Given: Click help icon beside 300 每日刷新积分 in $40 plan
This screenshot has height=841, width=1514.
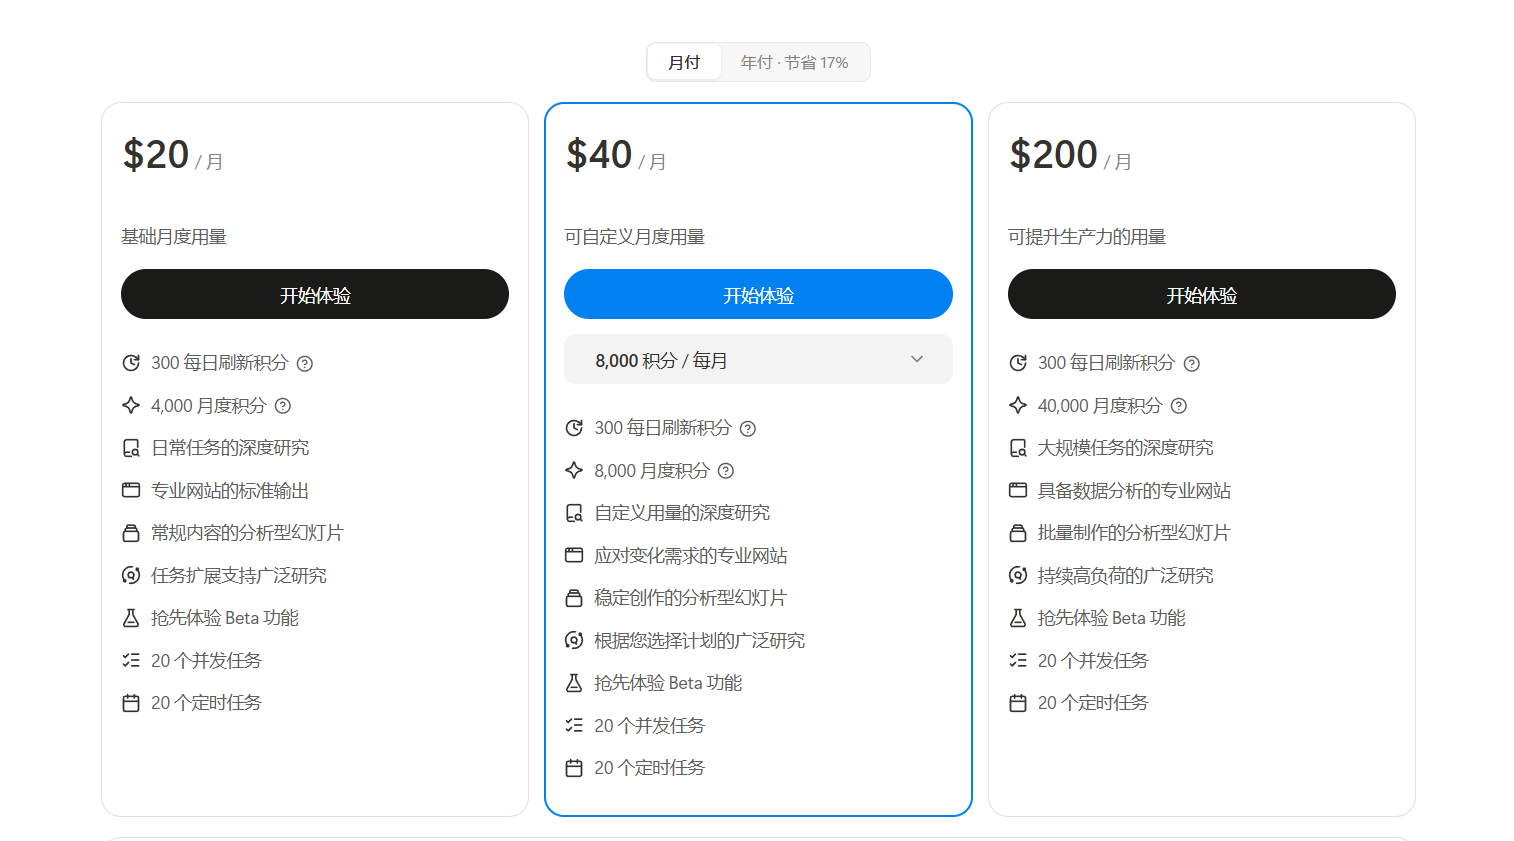Looking at the screenshot, I should tap(748, 429).
